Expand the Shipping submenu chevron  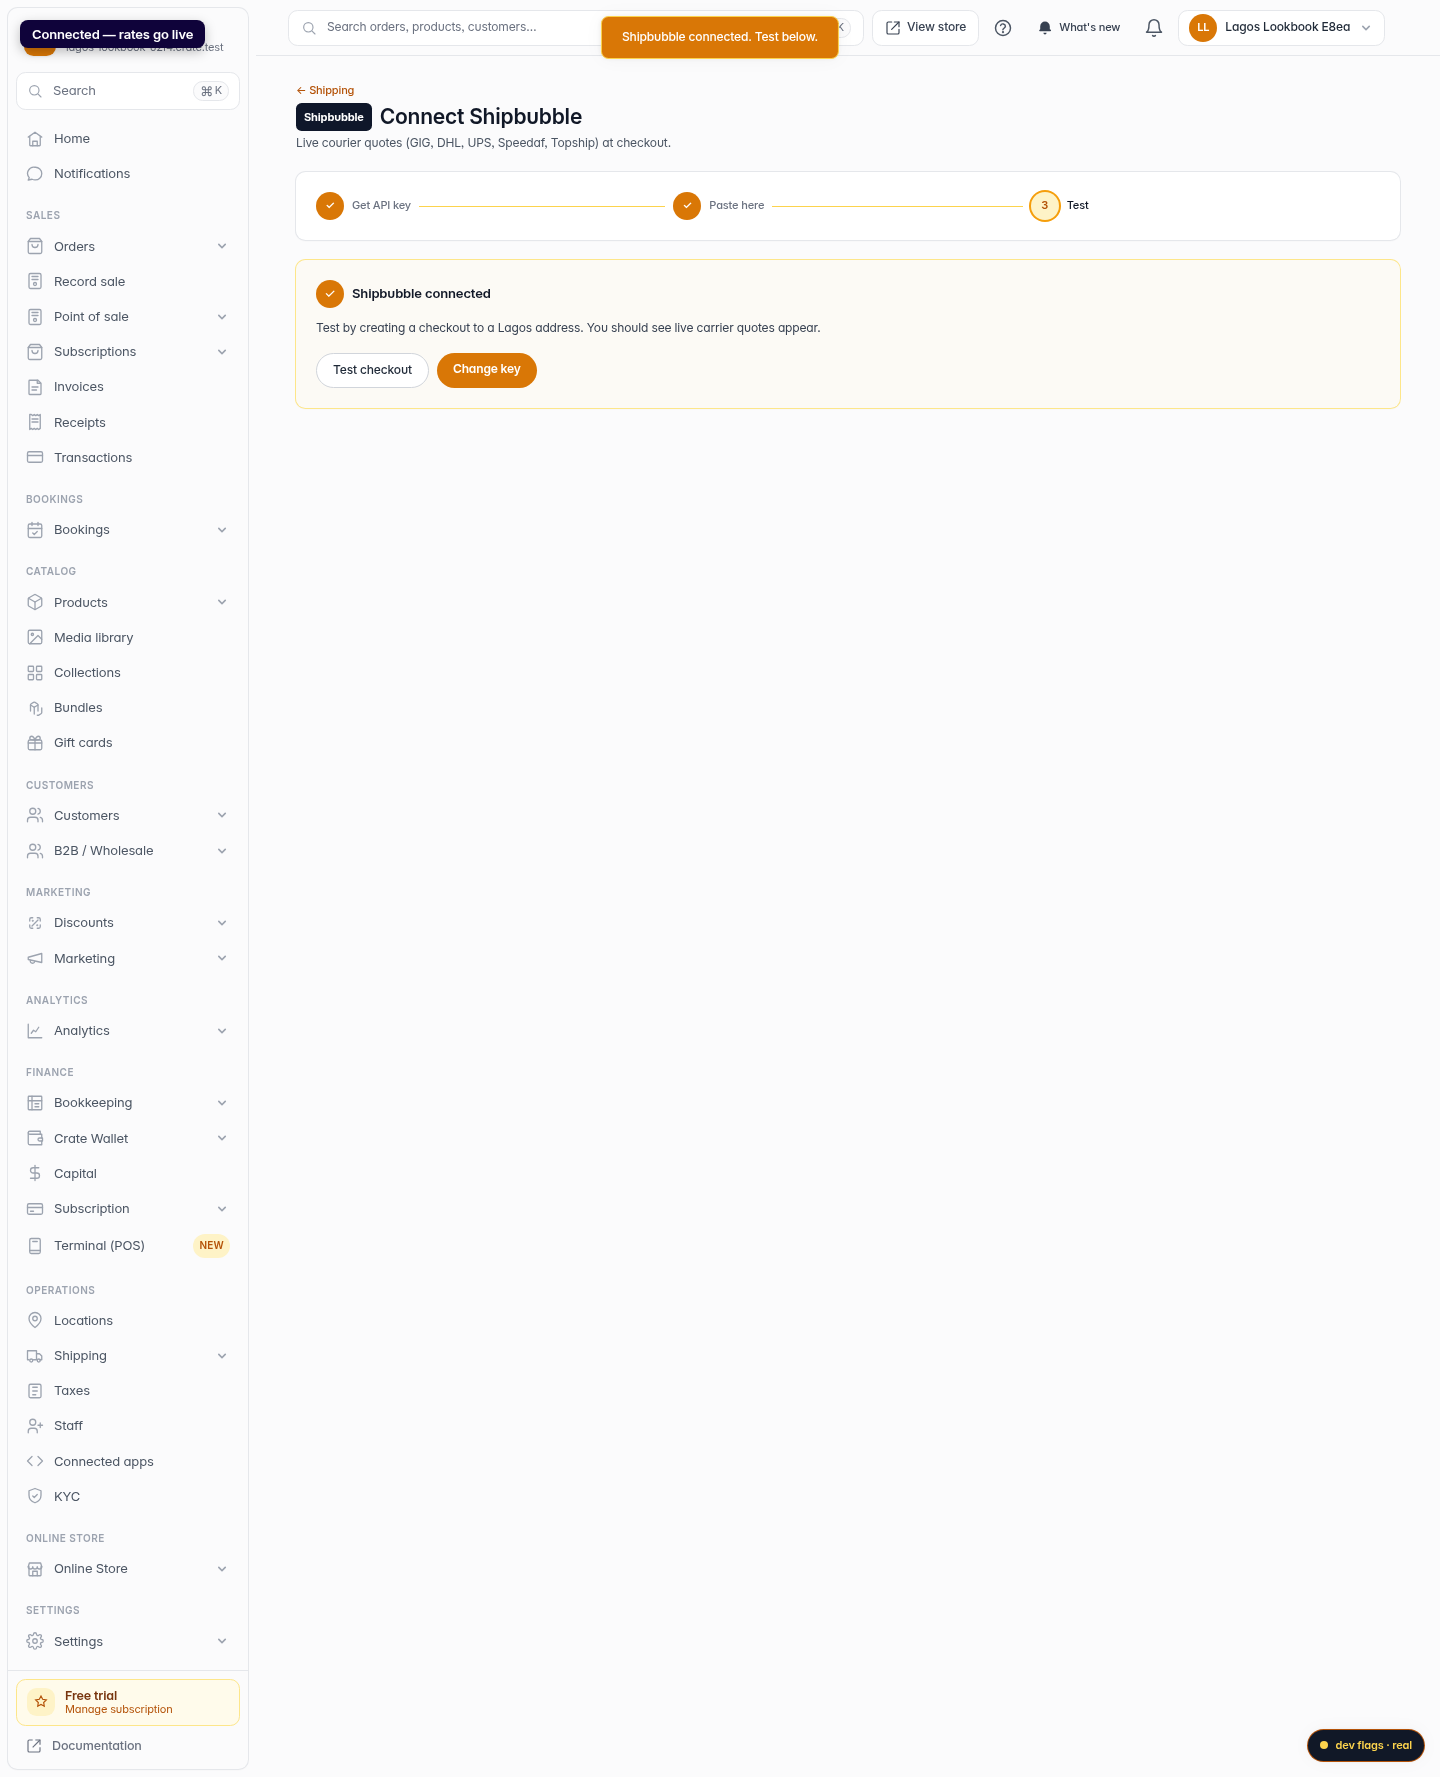(222, 1356)
